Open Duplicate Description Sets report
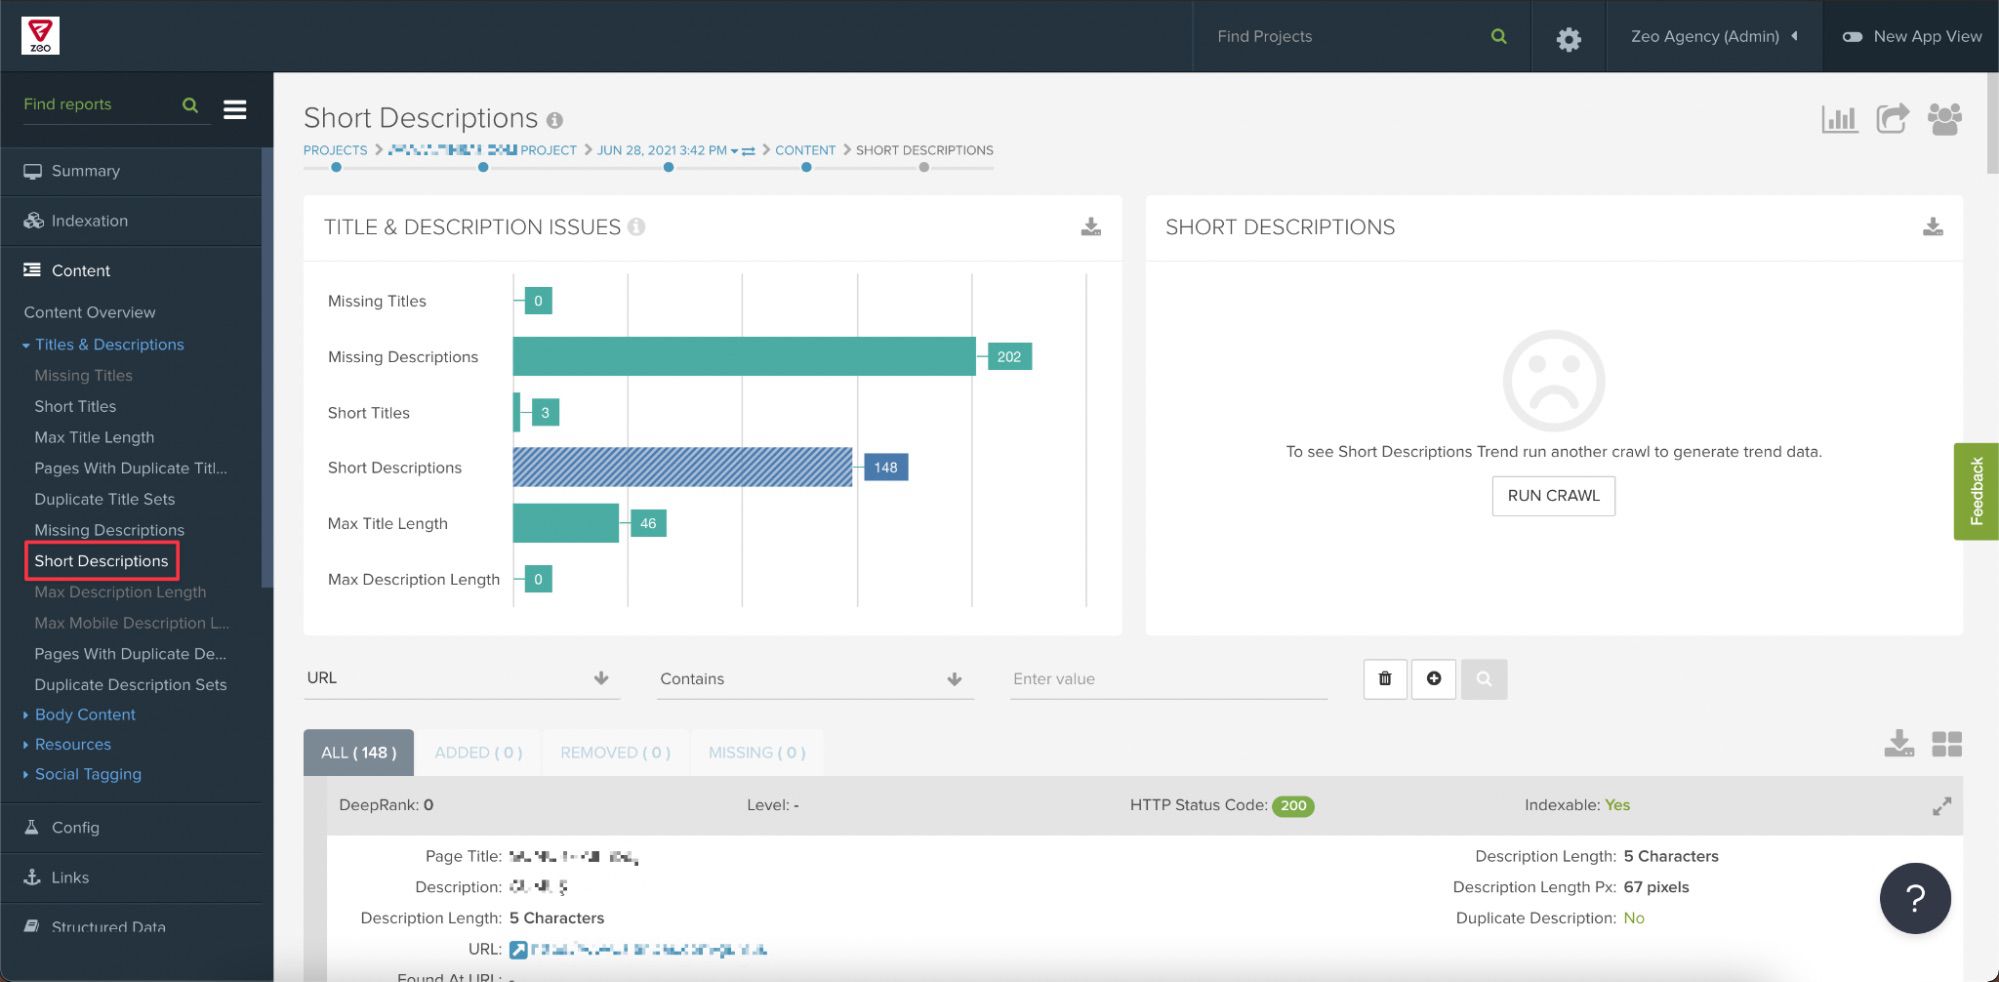Viewport: 1999px width, 982px height. (x=130, y=685)
